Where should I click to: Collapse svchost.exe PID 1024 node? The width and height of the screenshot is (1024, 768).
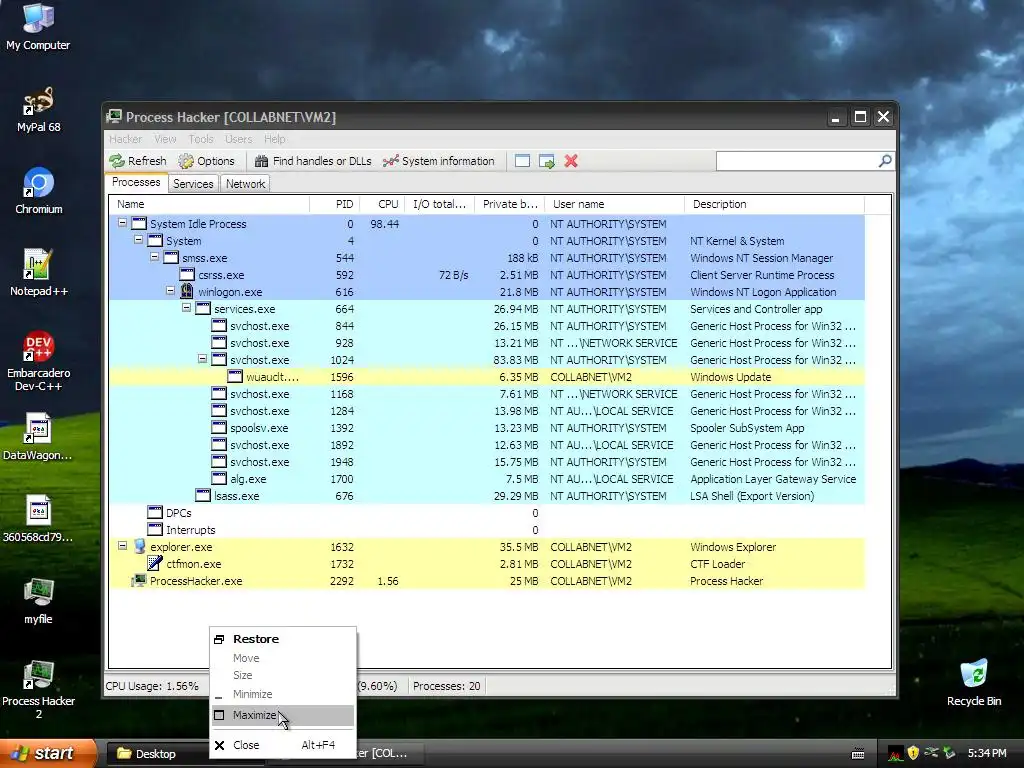pos(202,359)
